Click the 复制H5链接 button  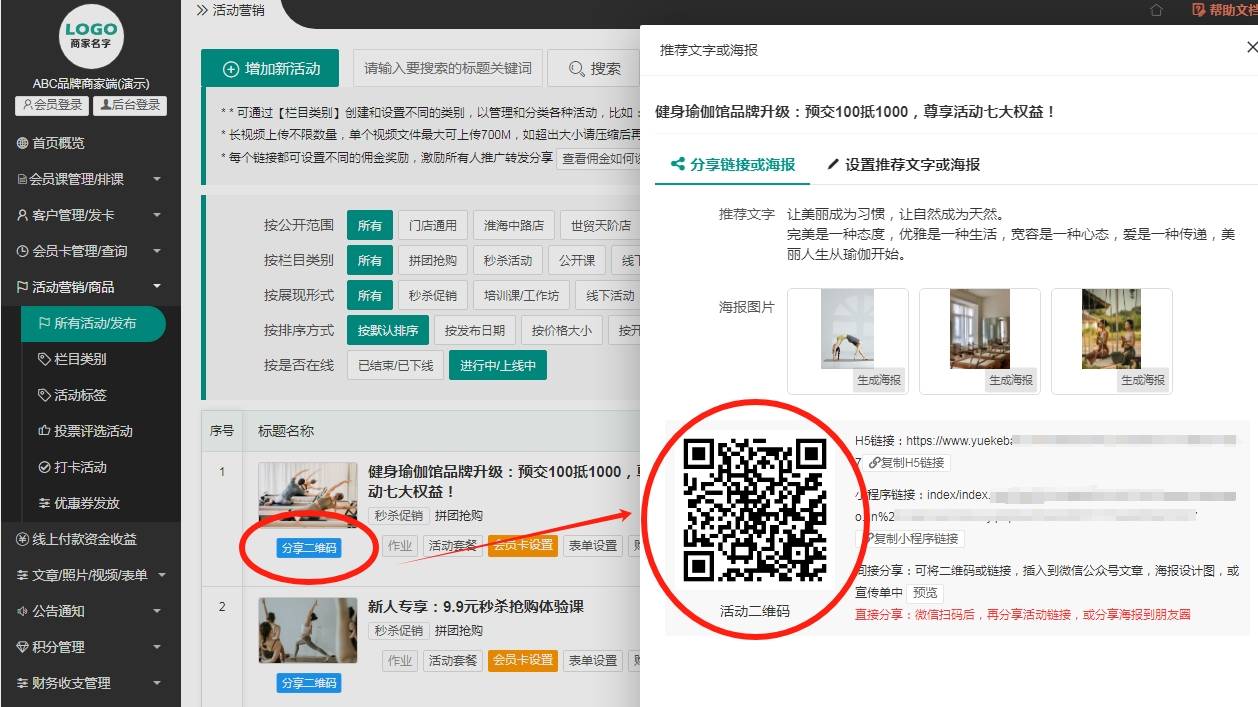pyautogui.click(x=907, y=463)
